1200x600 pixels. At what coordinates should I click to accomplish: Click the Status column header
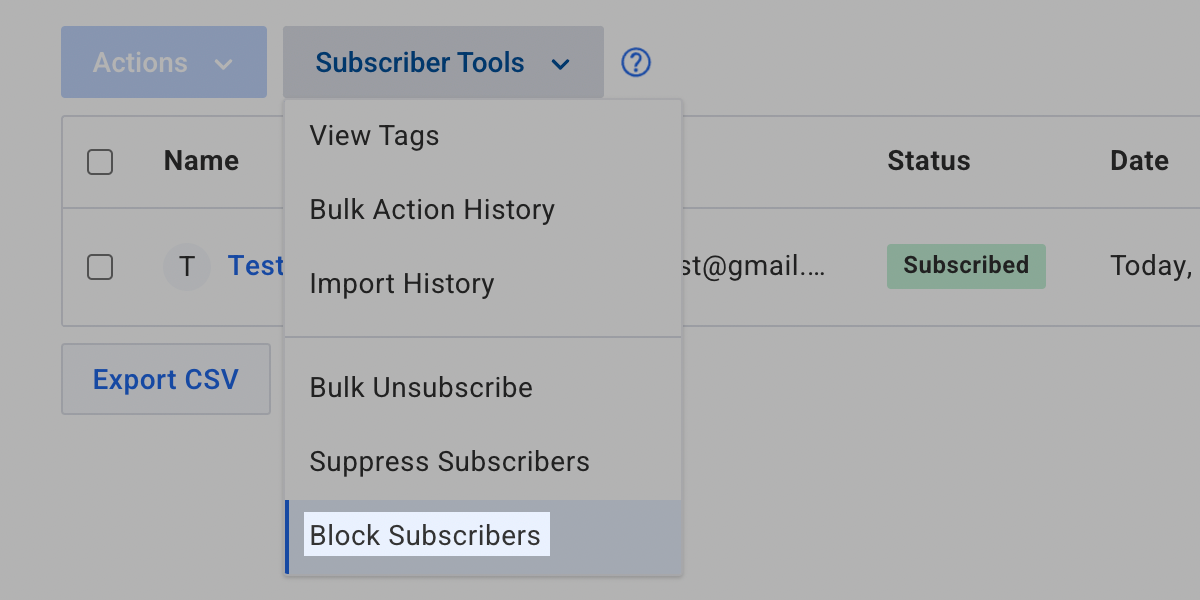tap(928, 161)
